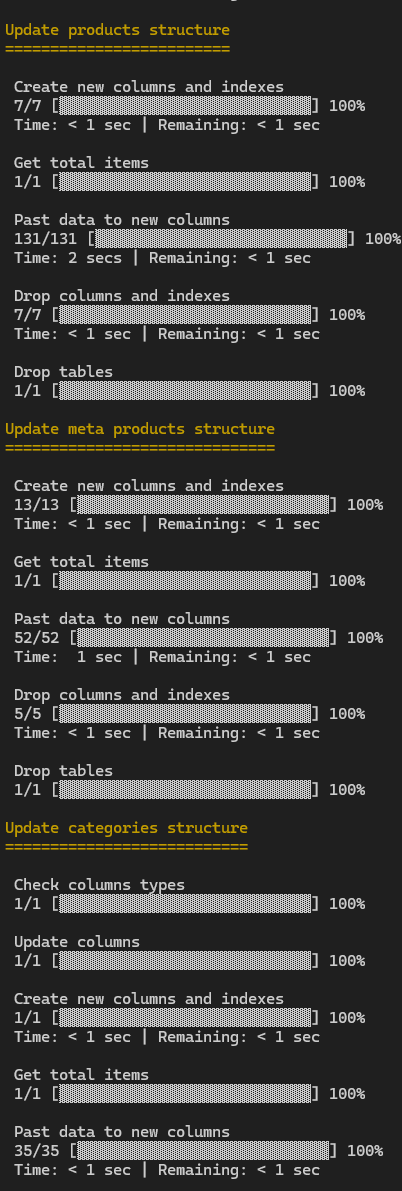Viewport: 402px width, 1191px height.
Task: Click the 131/131 progress bar
Action: [x=221, y=239]
